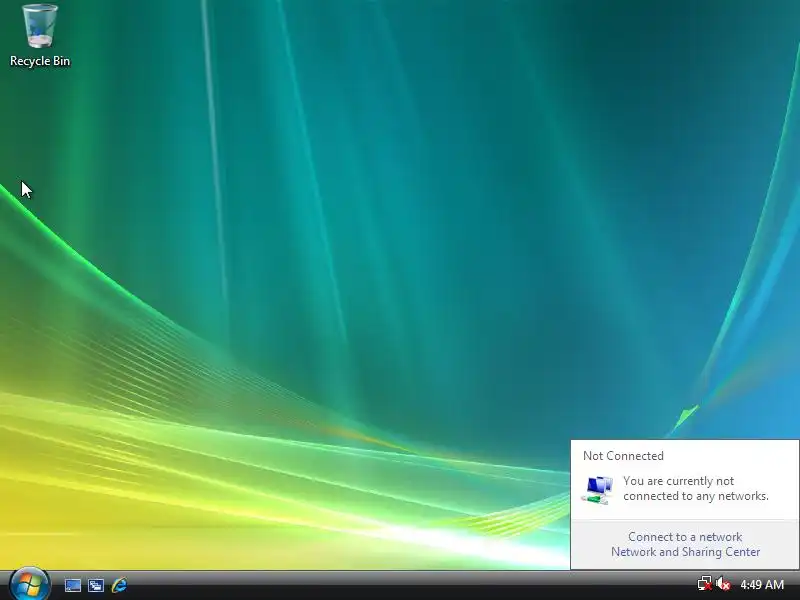Click the network tray icon with red X
800x600 pixels.
click(705, 584)
